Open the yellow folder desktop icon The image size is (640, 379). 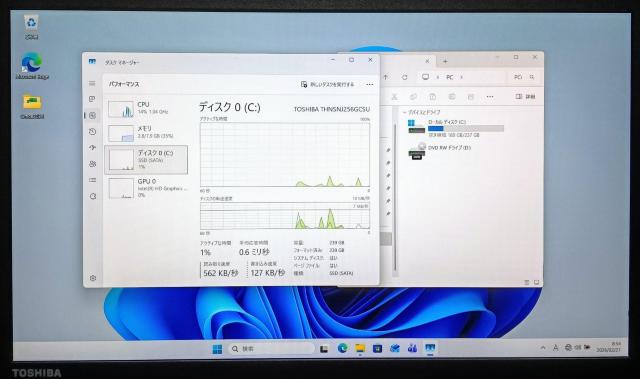coord(32,106)
